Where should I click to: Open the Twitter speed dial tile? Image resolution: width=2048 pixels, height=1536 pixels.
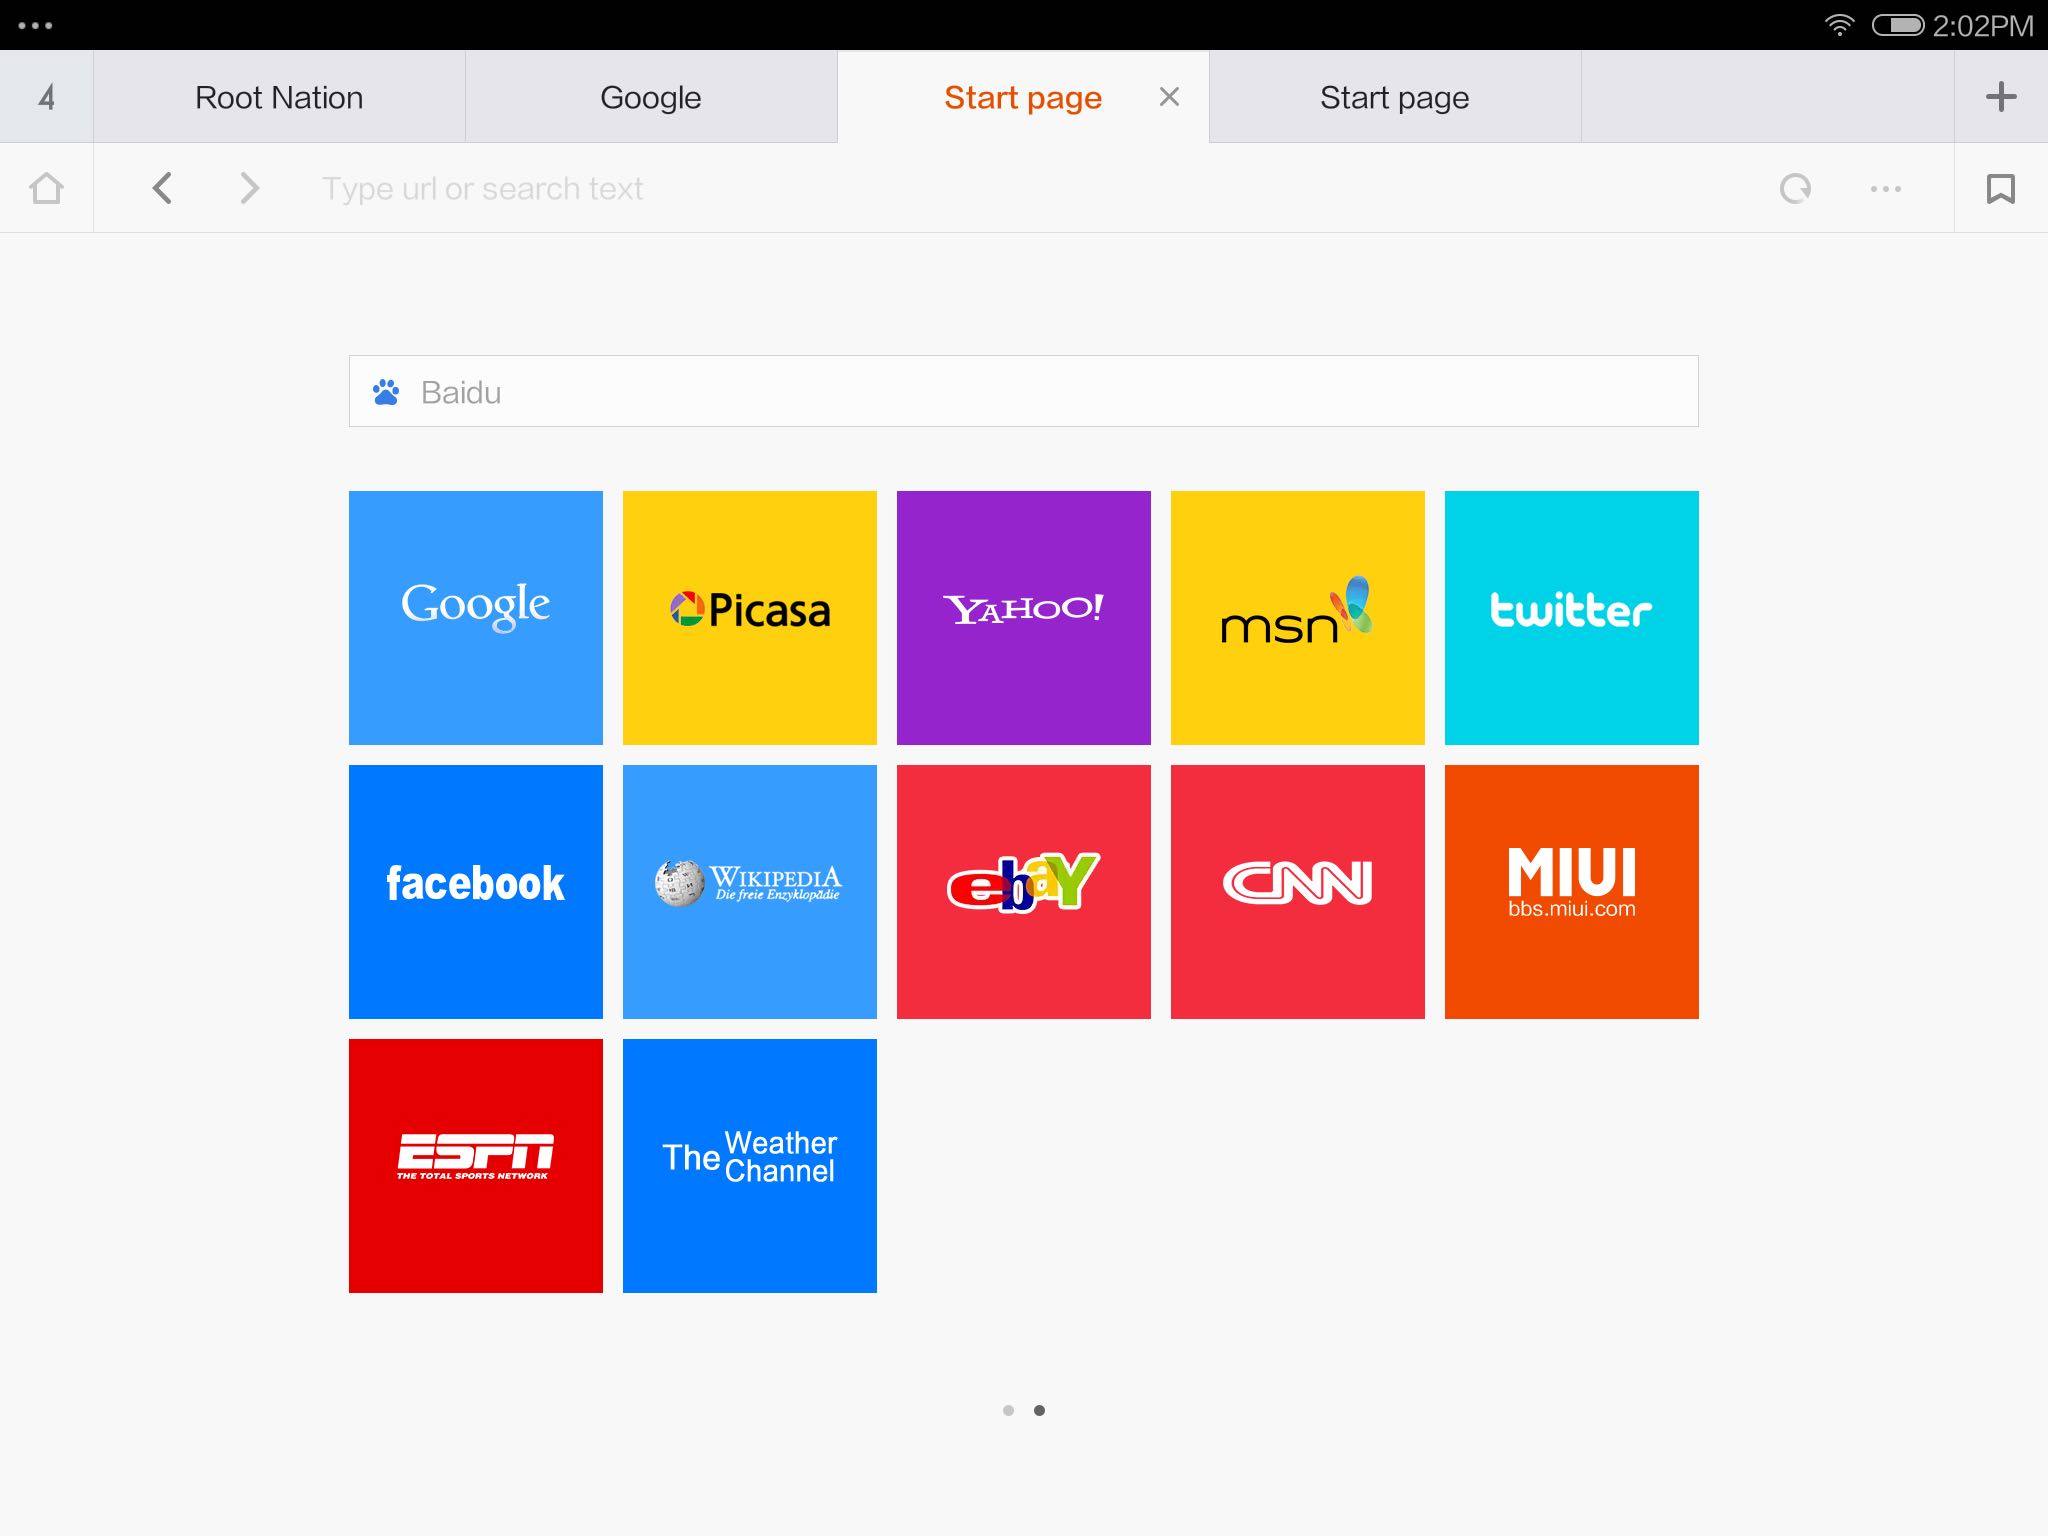tap(1572, 618)
